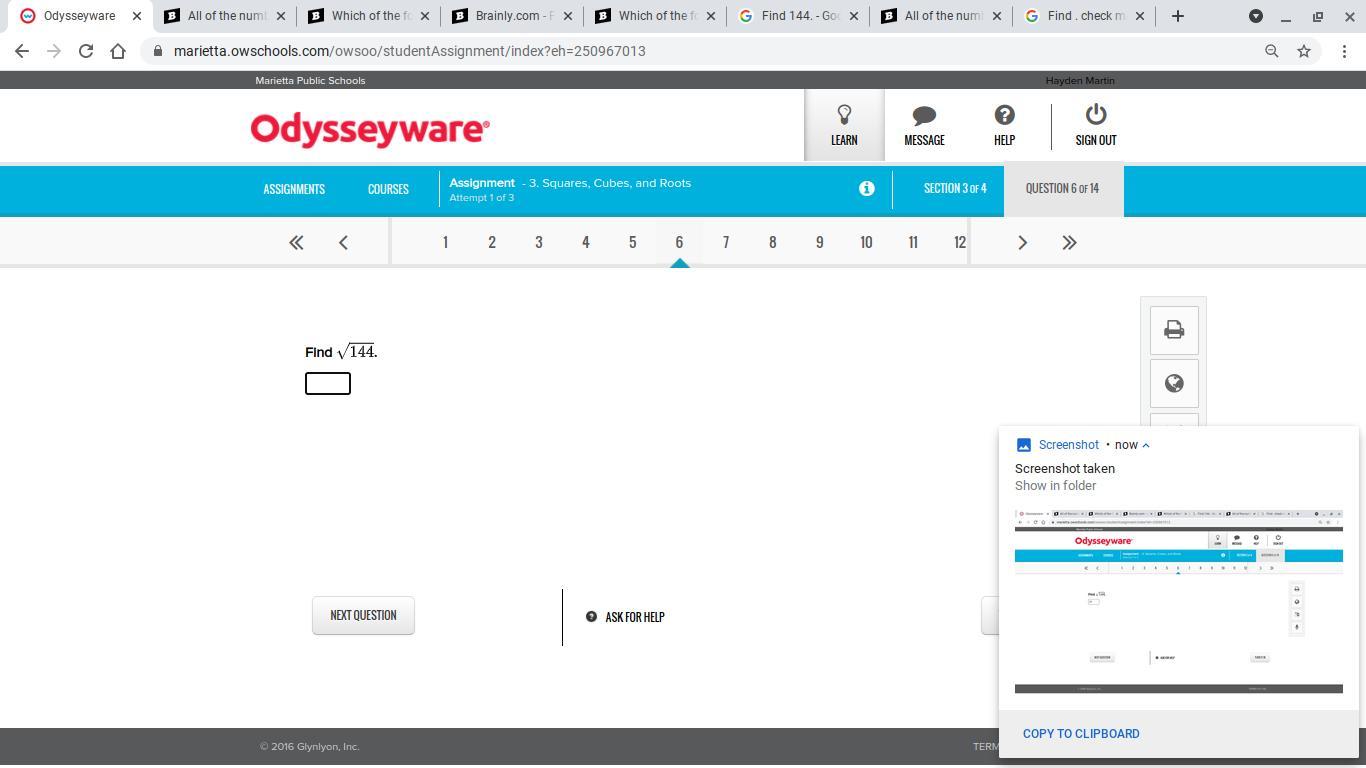
Task: Bookmark this page with star
Action: pyautogui.click(x=1304, y=51)
